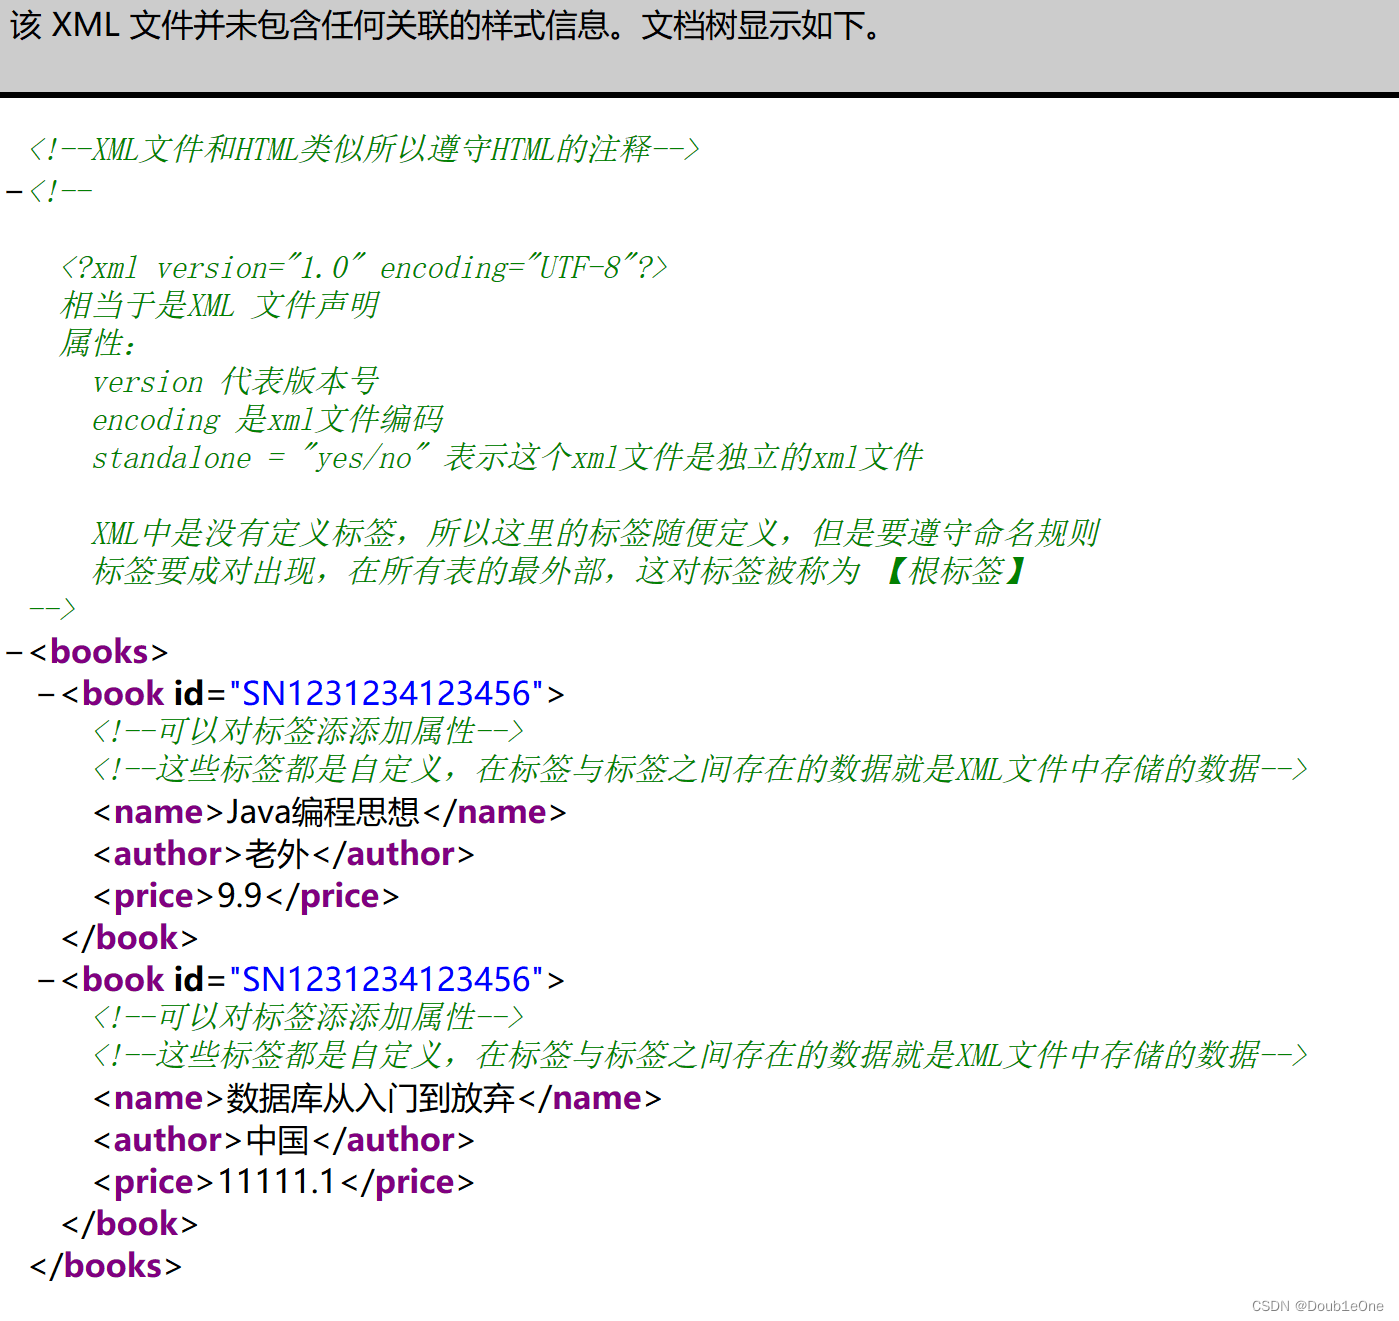
Task: Click the price element 11111.1
Action: click(284, 1182)
